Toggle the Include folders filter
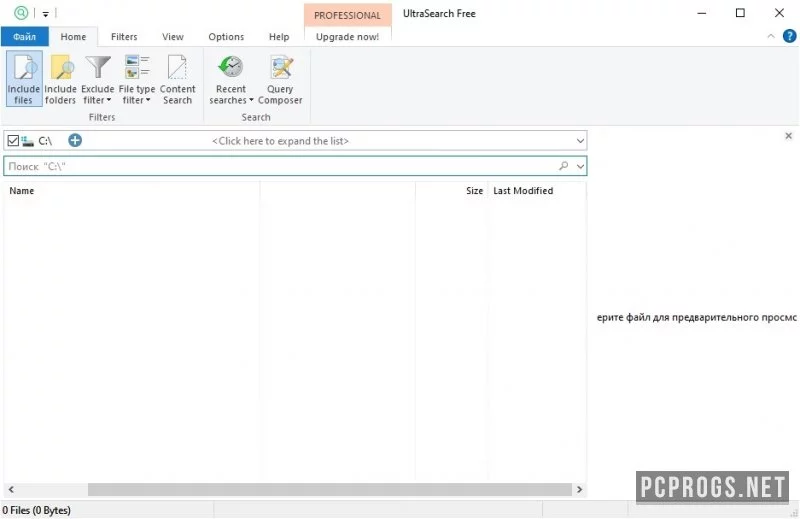Image resolution: width=800 pixels, height=519 pixels. coord(60,79)
